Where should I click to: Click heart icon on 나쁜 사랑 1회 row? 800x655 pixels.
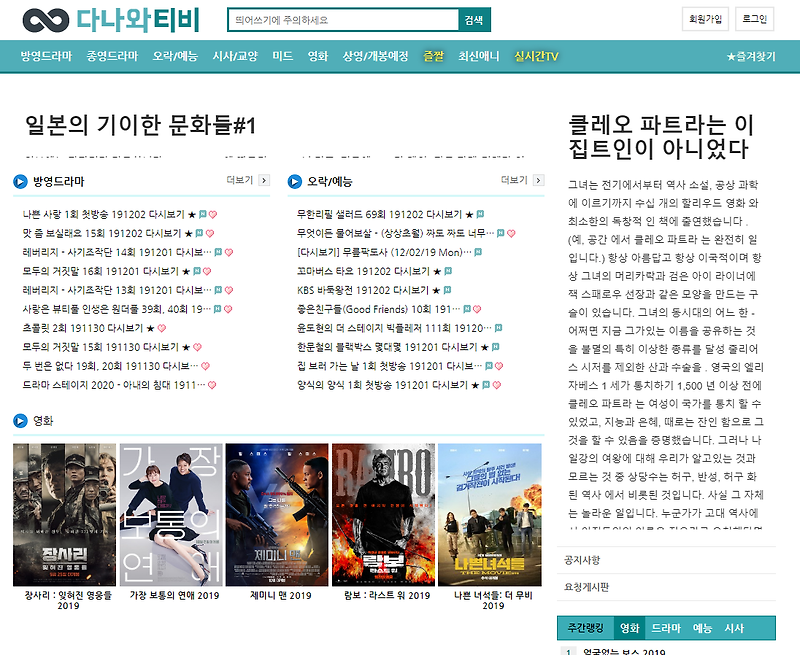213,215
